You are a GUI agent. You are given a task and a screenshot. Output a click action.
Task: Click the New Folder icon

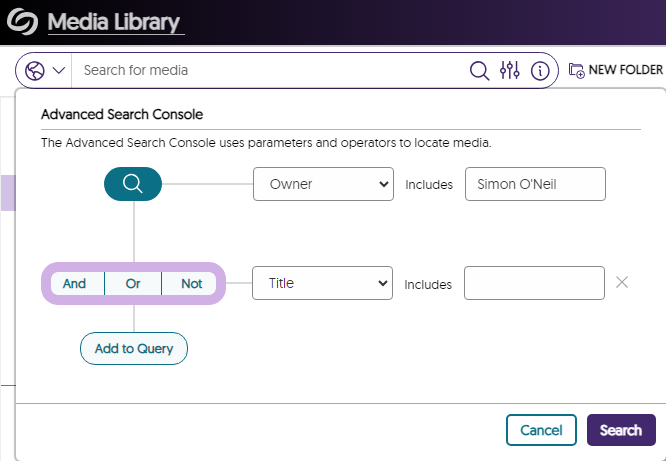[577, 71]
